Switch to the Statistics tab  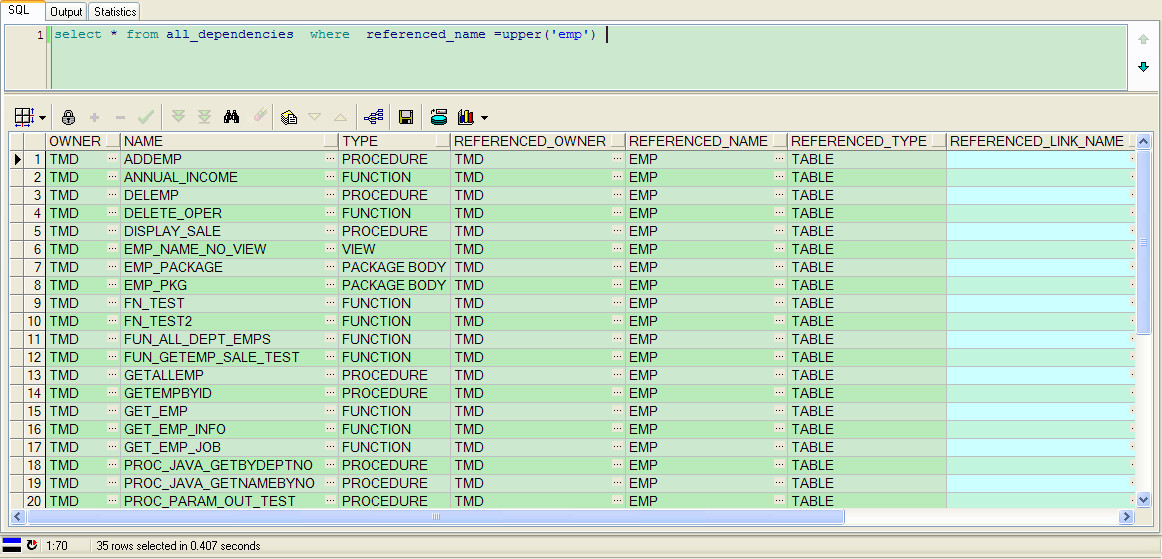tap(115, 12)
